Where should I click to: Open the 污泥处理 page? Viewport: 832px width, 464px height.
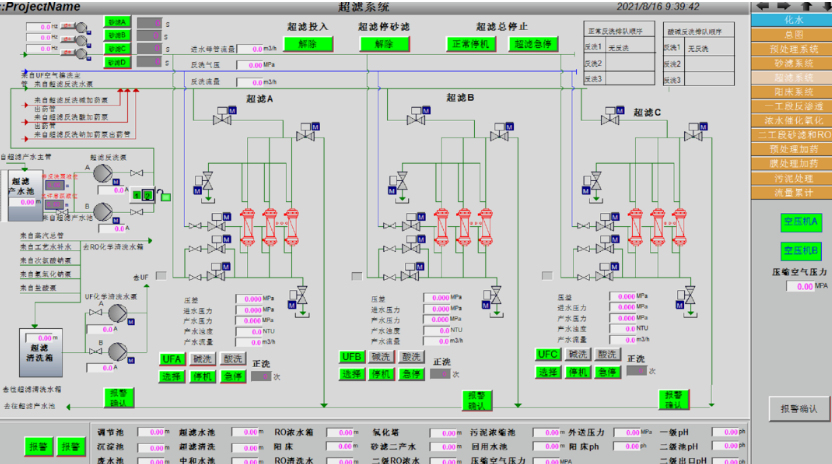point(792,176)
